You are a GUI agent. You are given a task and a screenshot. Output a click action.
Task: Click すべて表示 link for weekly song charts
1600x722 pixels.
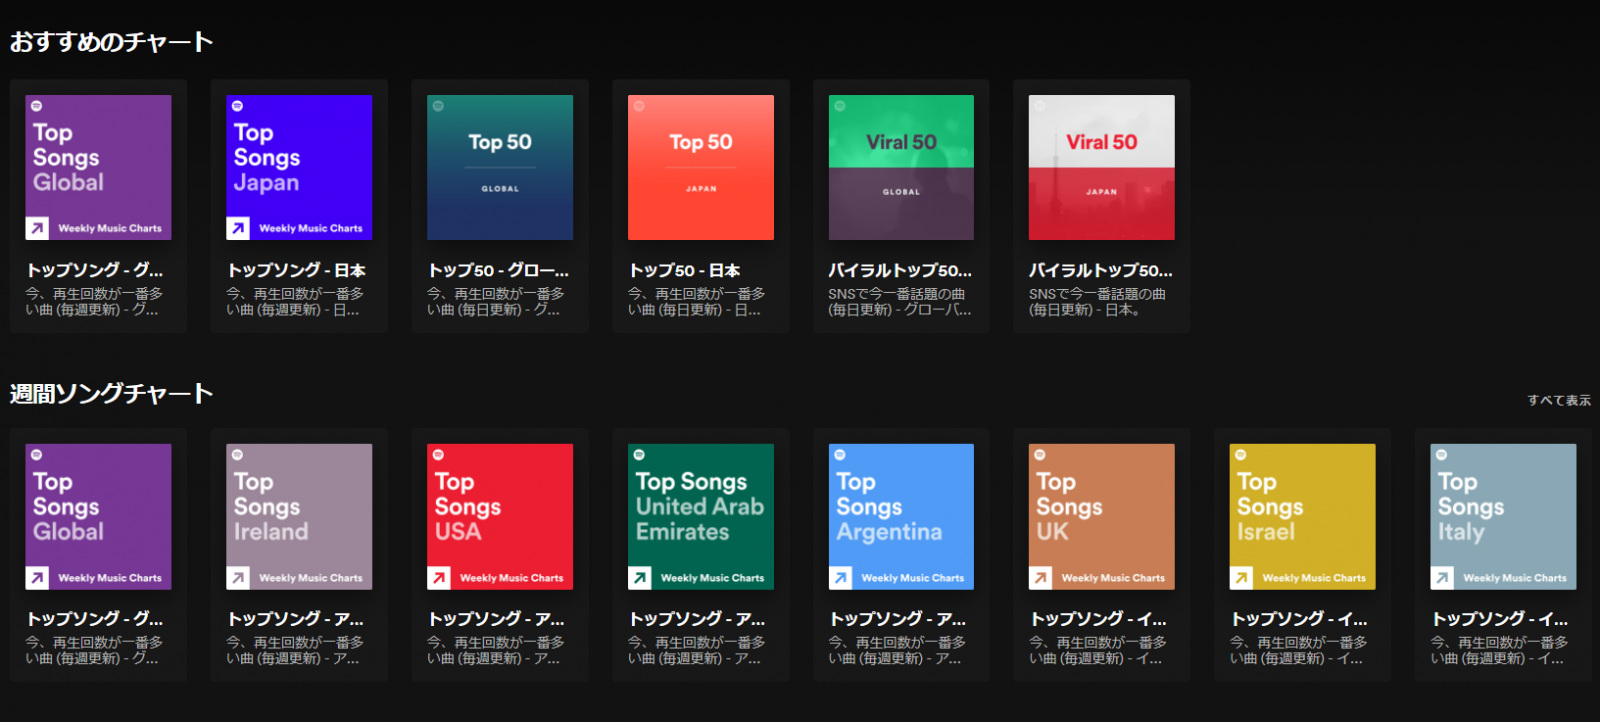[x=1559, y=400]
